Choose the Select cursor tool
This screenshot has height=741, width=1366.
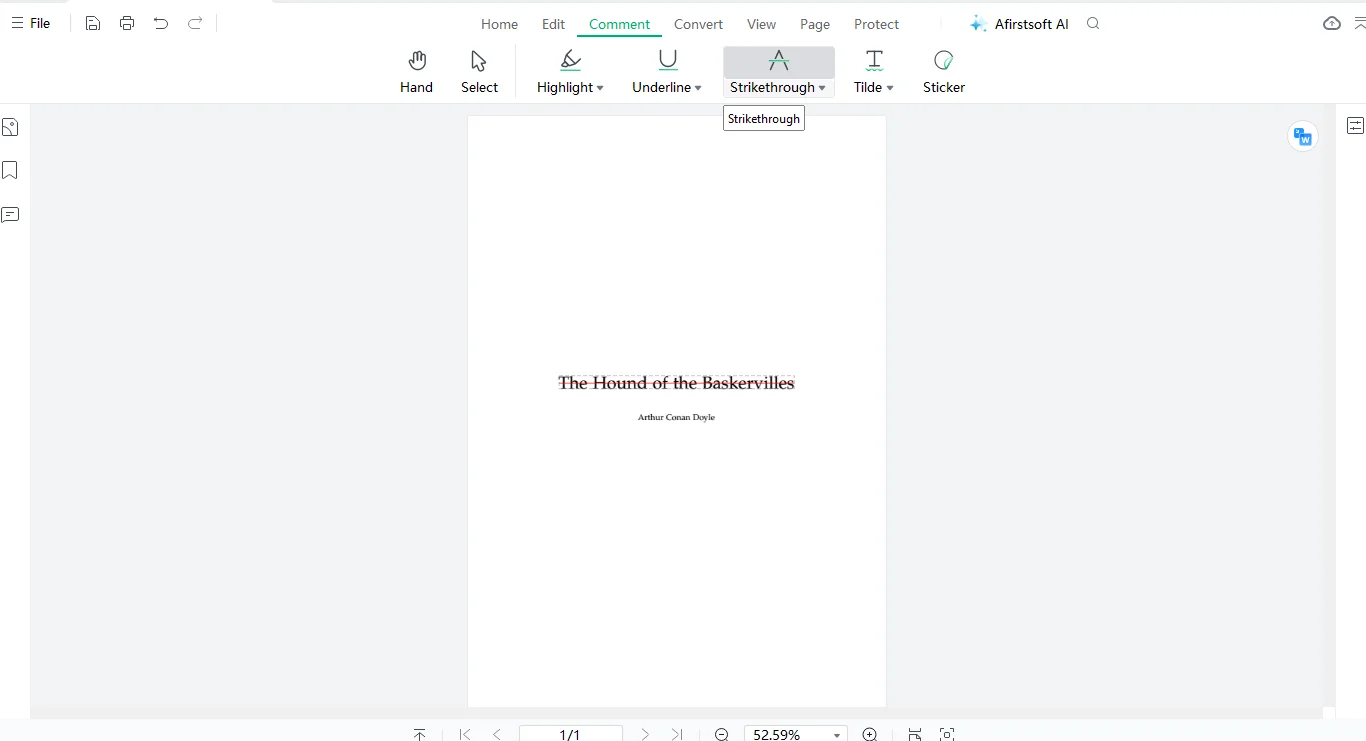pos(479,71)
